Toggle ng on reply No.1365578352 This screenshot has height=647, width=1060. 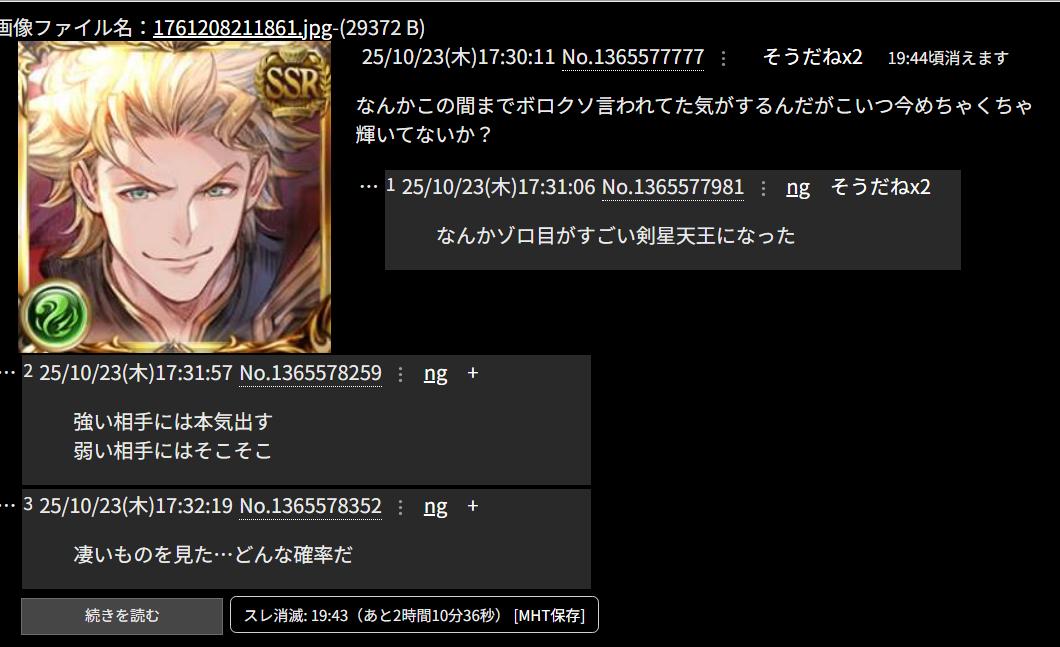[435, 507]
